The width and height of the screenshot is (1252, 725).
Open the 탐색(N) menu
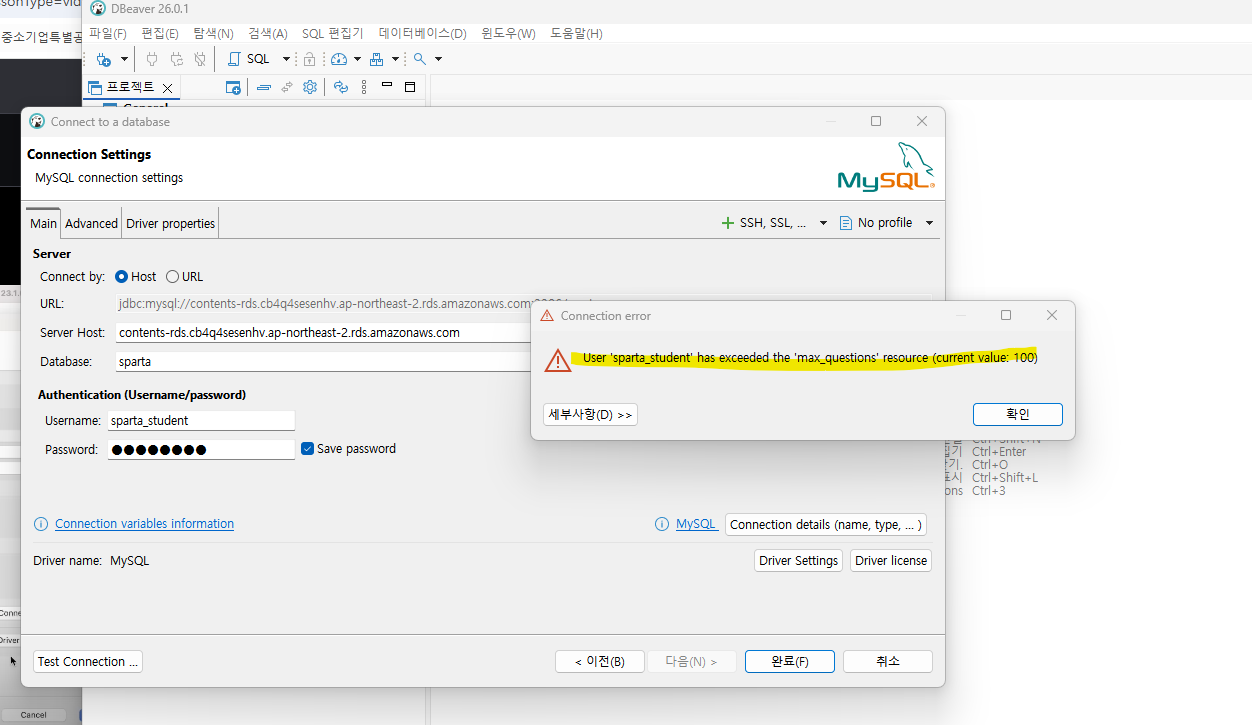click(213, 33)
